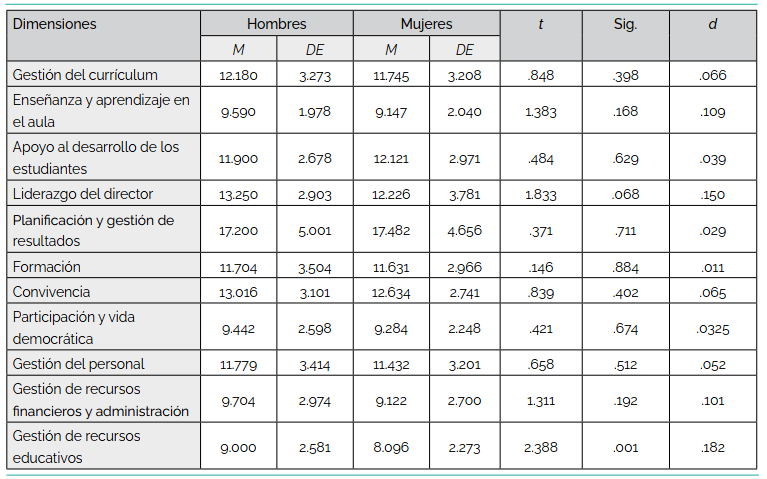Viewport: 767px width, 479px height.
Task: Click the Hombres mean value 17.200
Action: coord(238,230)
